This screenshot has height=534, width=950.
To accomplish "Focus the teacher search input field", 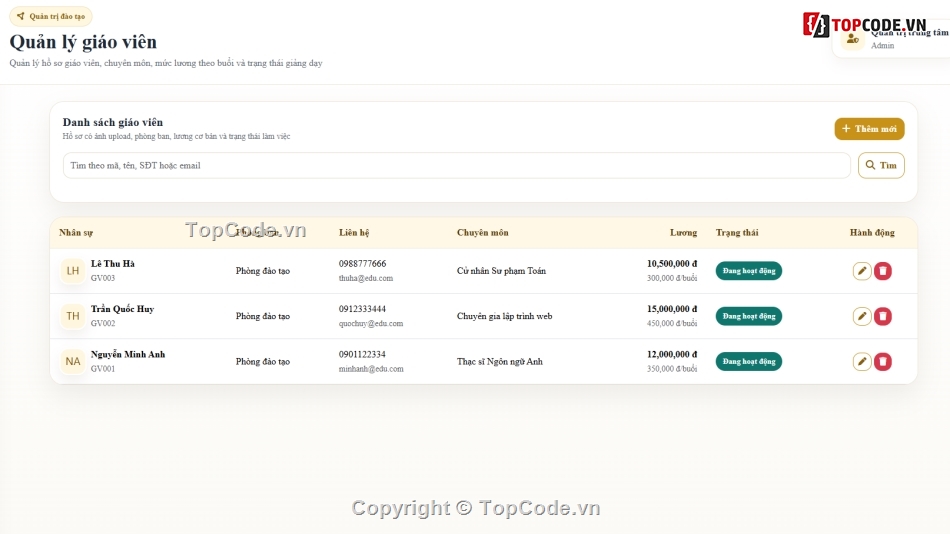I will [456, 165].
